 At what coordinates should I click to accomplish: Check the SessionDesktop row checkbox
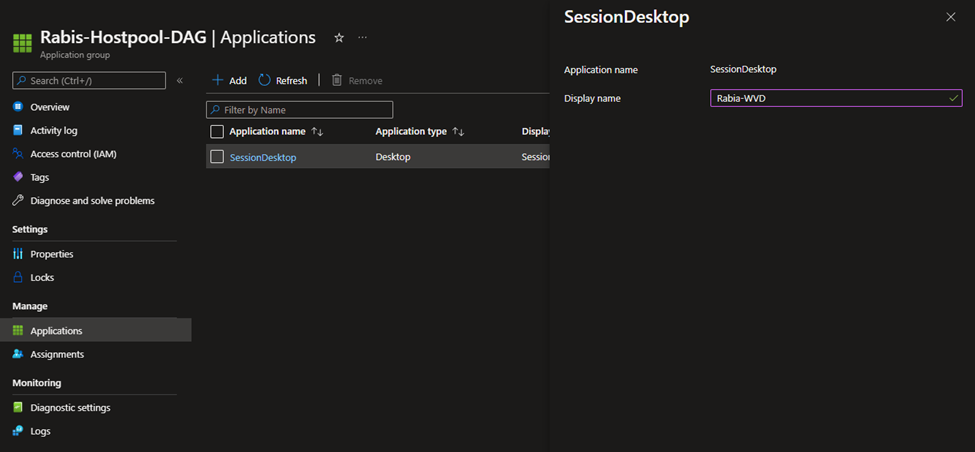coord(217,157)
